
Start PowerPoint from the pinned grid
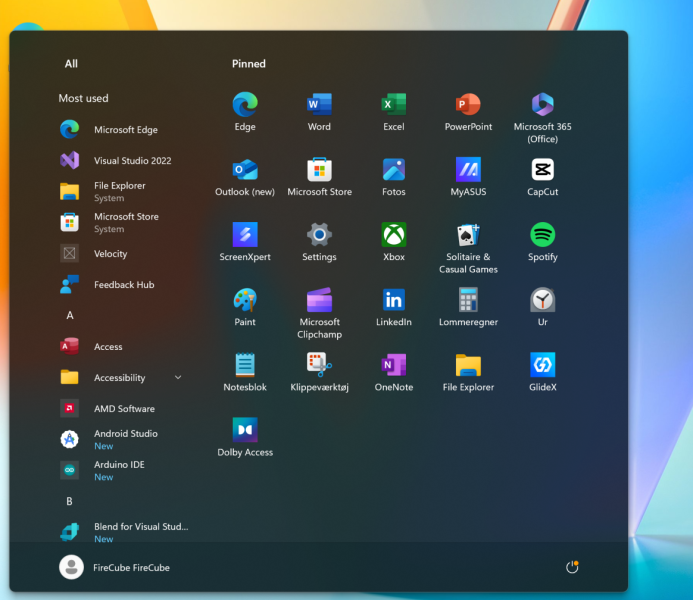click(468, 111)
